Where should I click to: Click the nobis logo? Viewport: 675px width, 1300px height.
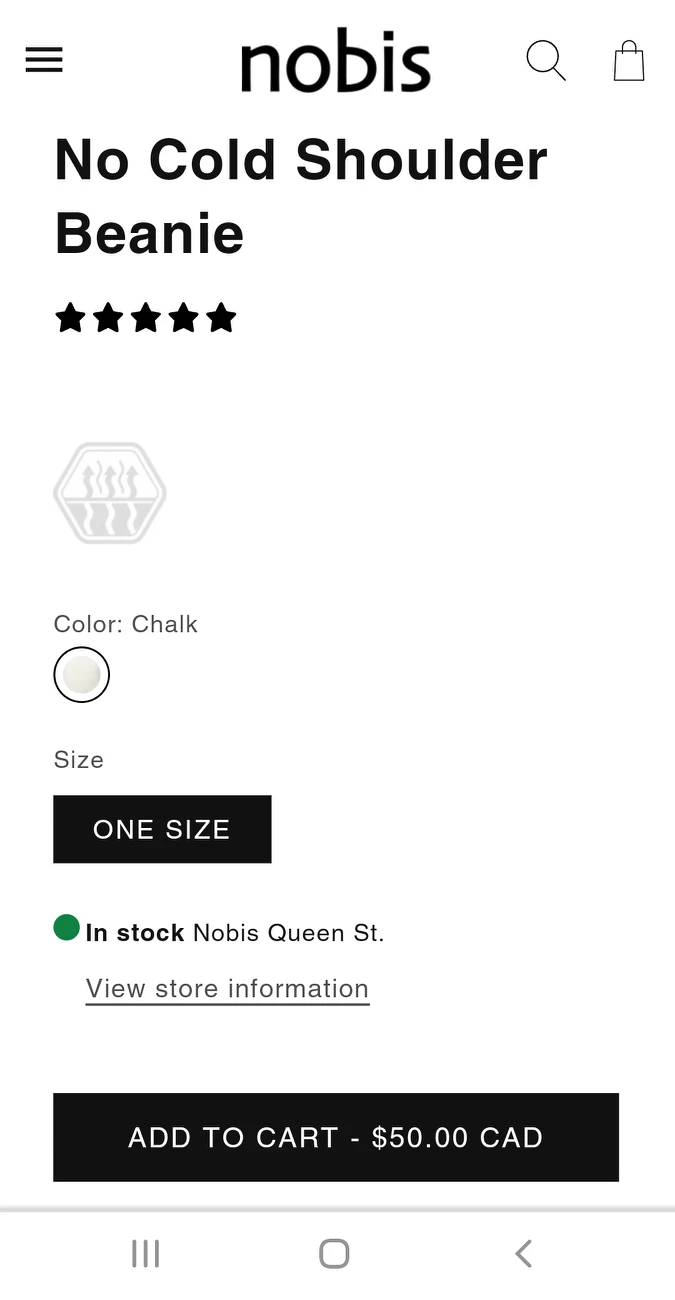point(336,60)
